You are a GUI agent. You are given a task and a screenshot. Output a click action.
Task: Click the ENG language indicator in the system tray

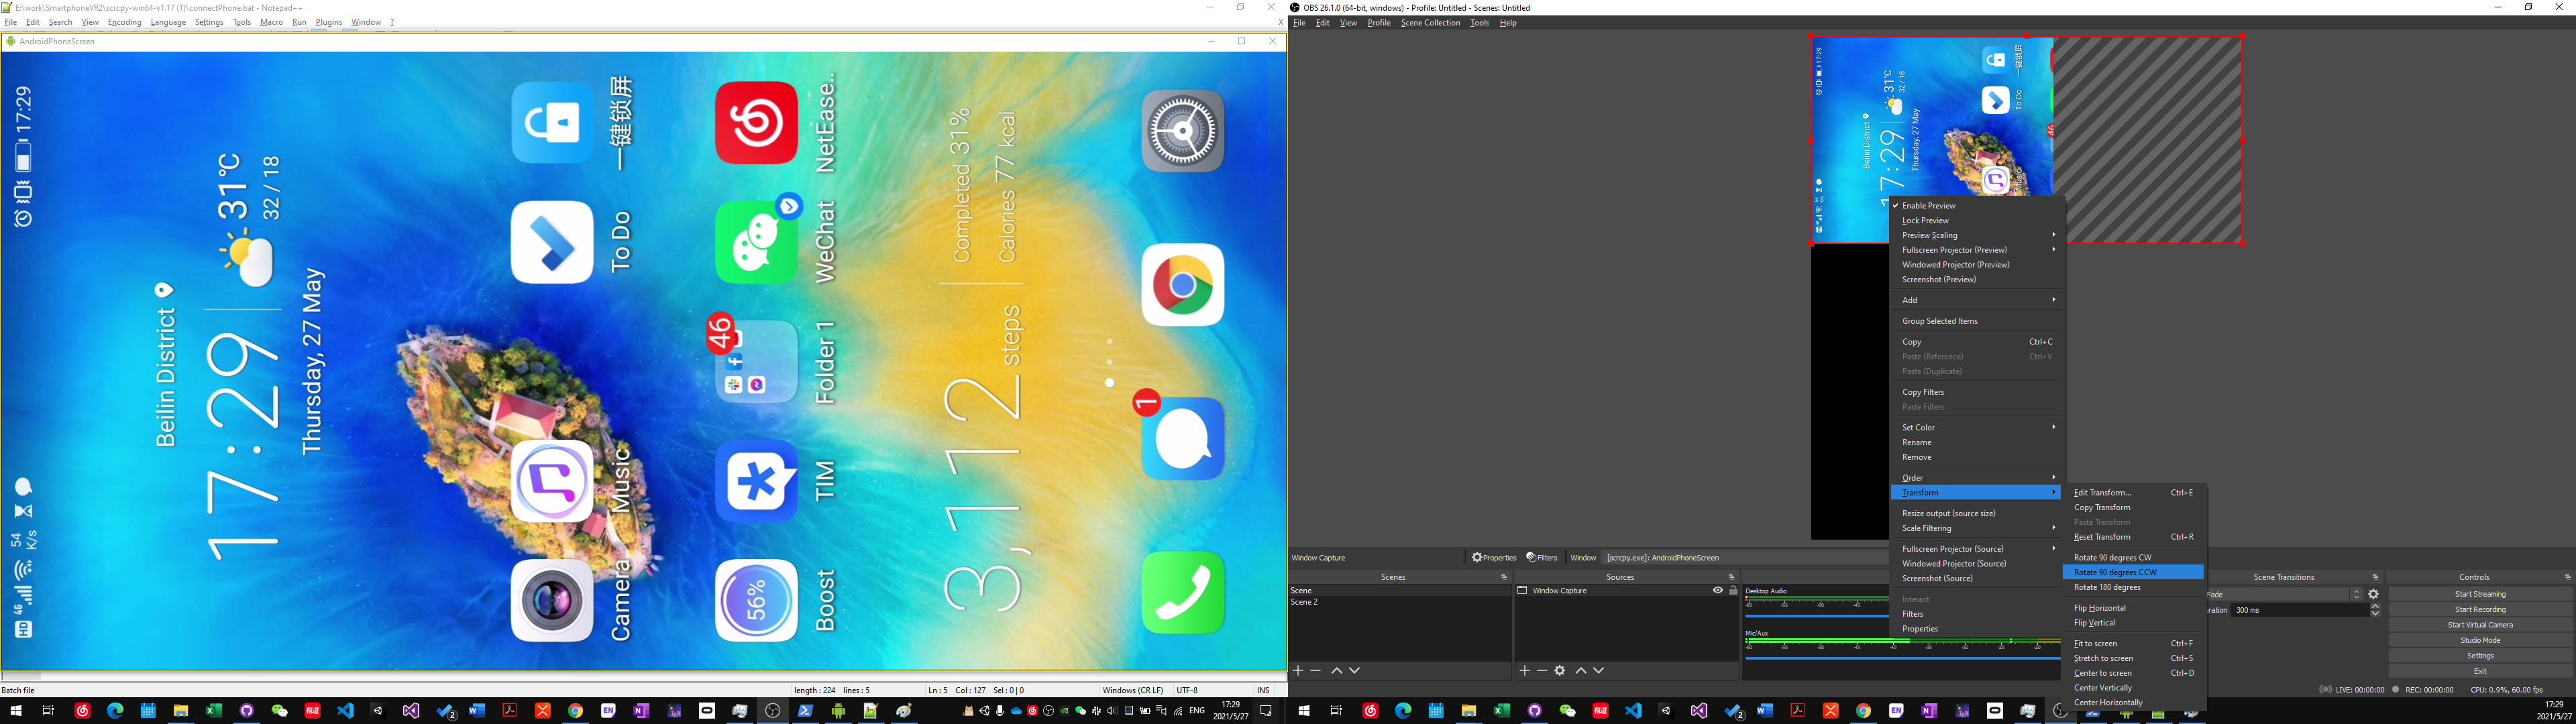tap(1196, 711)
